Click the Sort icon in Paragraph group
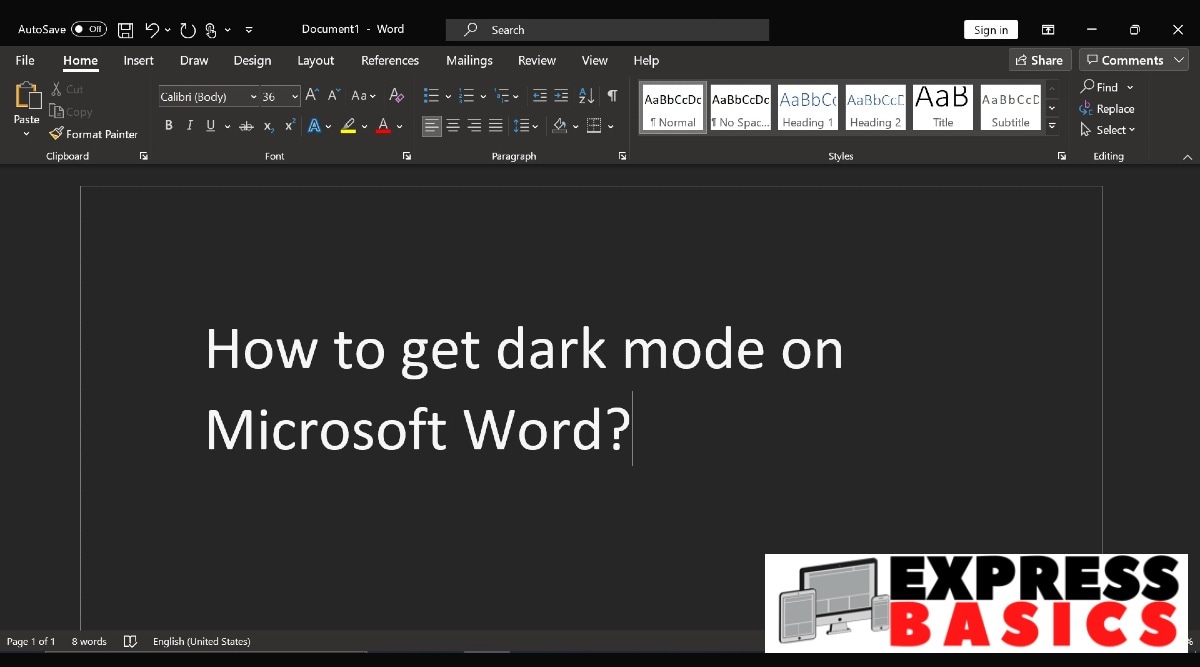1200x667 pixels. [585, 95]
